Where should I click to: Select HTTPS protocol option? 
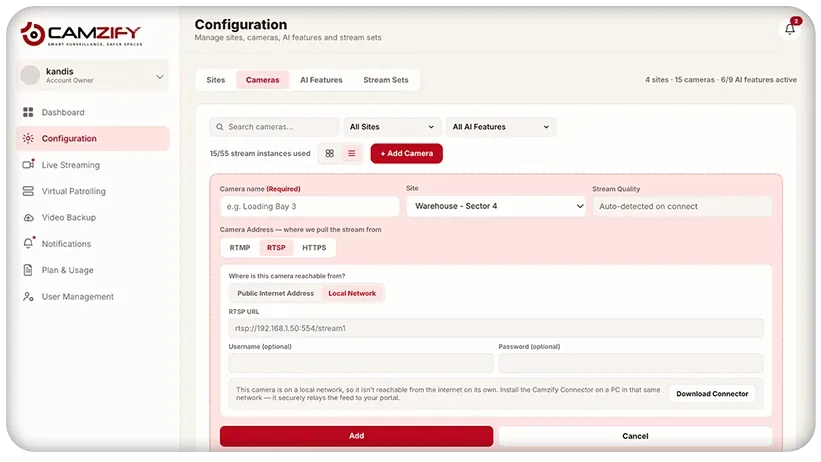314,248
